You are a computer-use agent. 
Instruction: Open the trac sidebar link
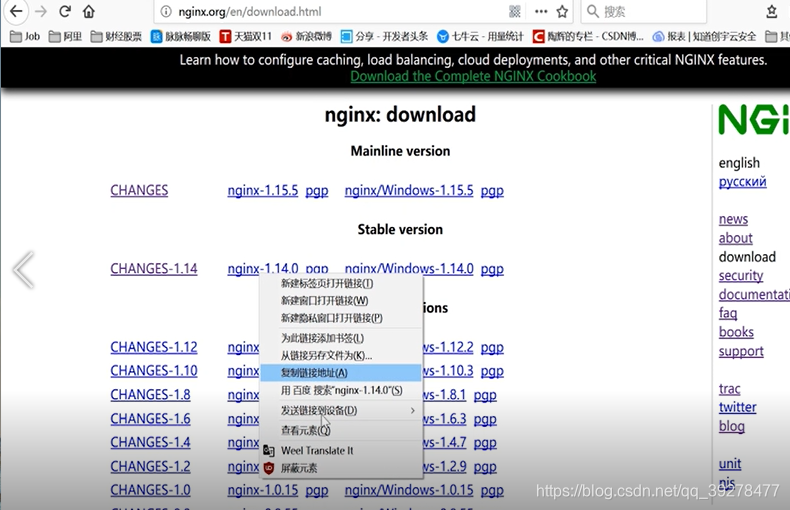click(x=730, y=389)
